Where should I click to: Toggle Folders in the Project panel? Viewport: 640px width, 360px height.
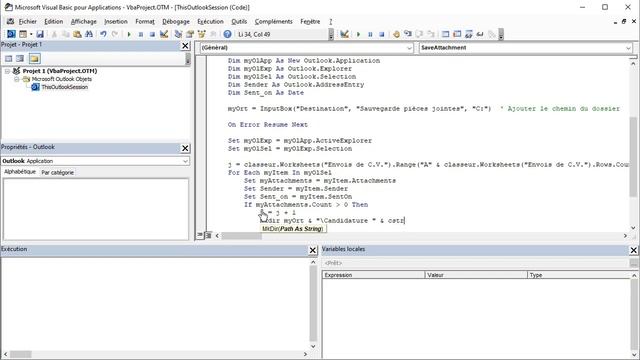[x=34, y=59]
